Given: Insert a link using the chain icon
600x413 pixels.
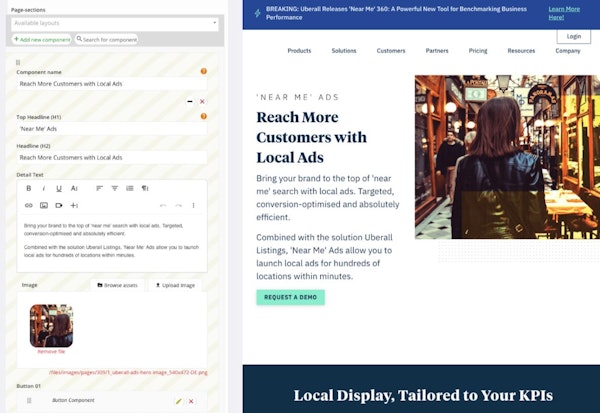Looking at the screenshot, I should (29, 206).
